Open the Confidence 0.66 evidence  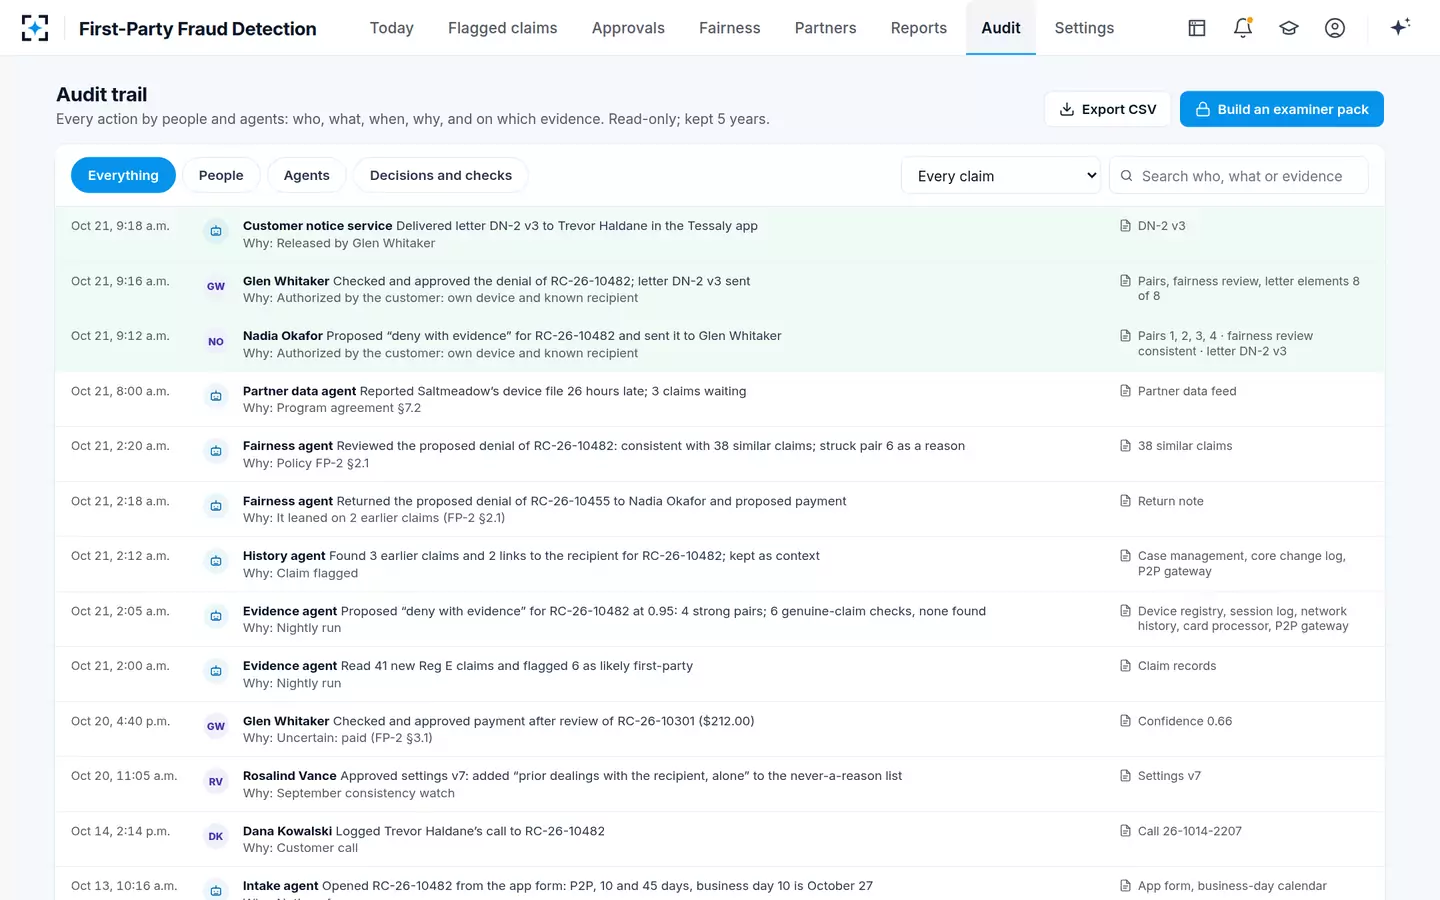pos(1185,721)
